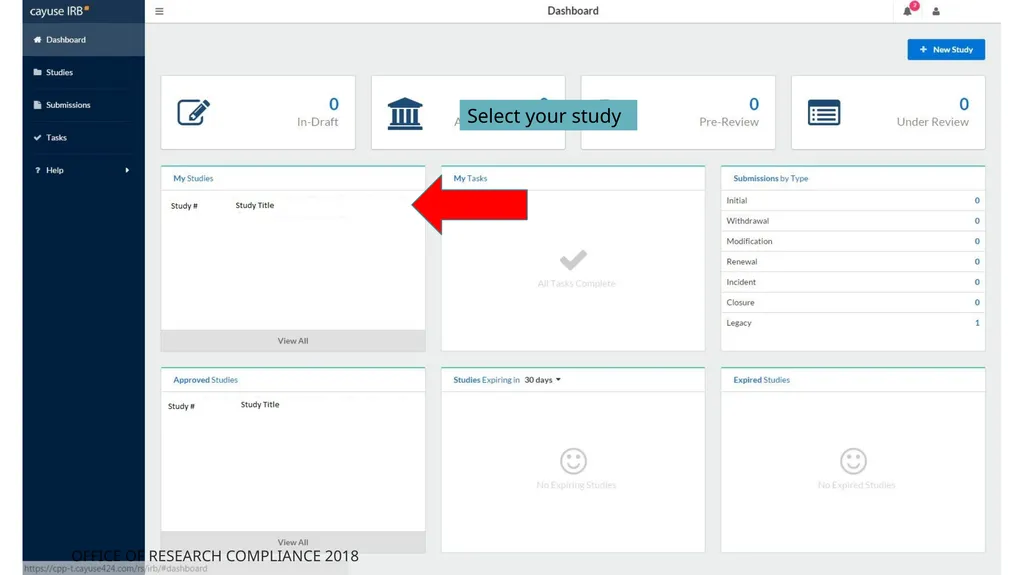This screenshot has width=1024, height=575.
Task: Click the No Expired Studies smiley
Action: 853,461
